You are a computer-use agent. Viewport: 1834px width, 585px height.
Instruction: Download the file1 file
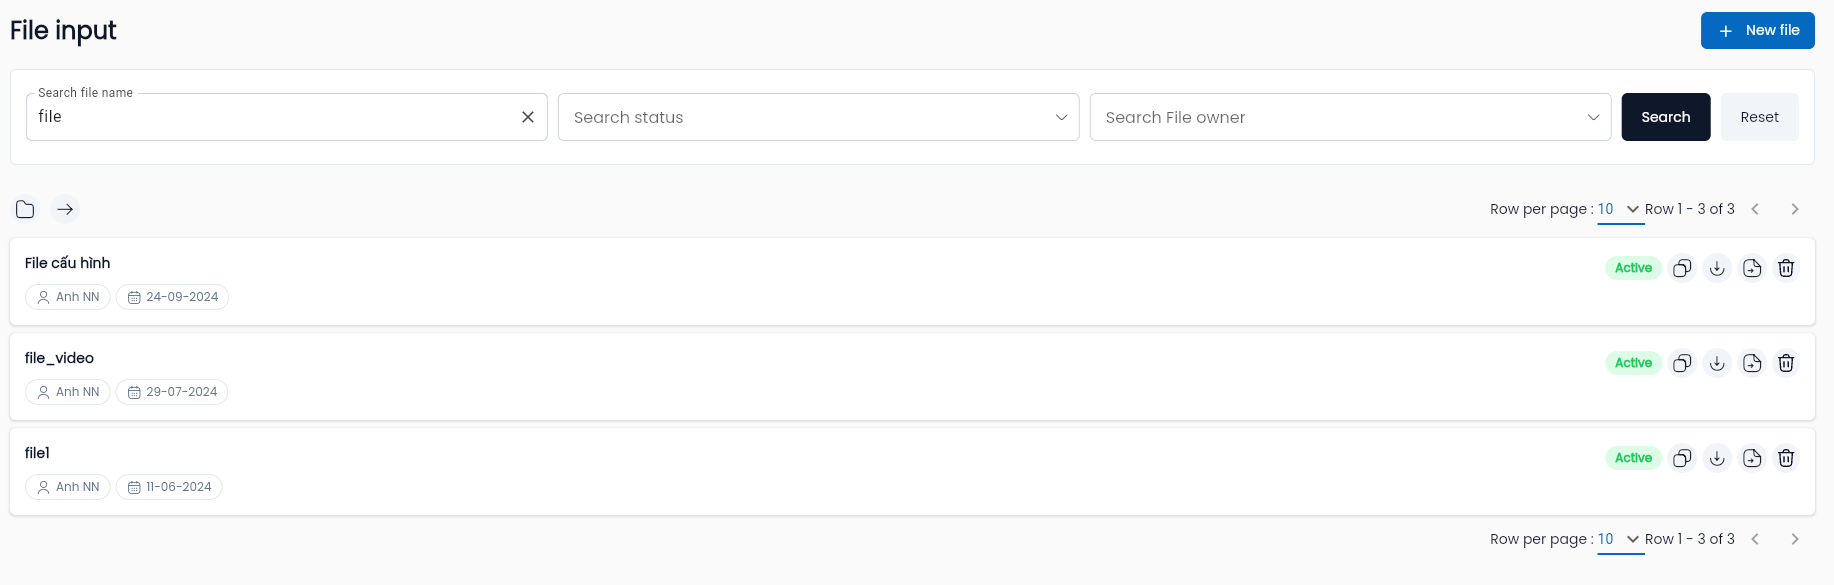pos(1717,458)
